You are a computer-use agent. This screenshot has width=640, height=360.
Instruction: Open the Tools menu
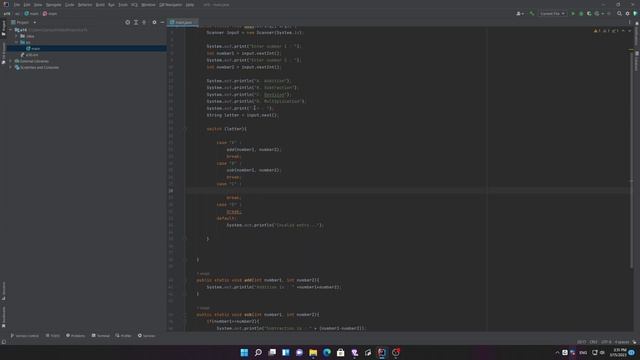(x=123, y=5)
